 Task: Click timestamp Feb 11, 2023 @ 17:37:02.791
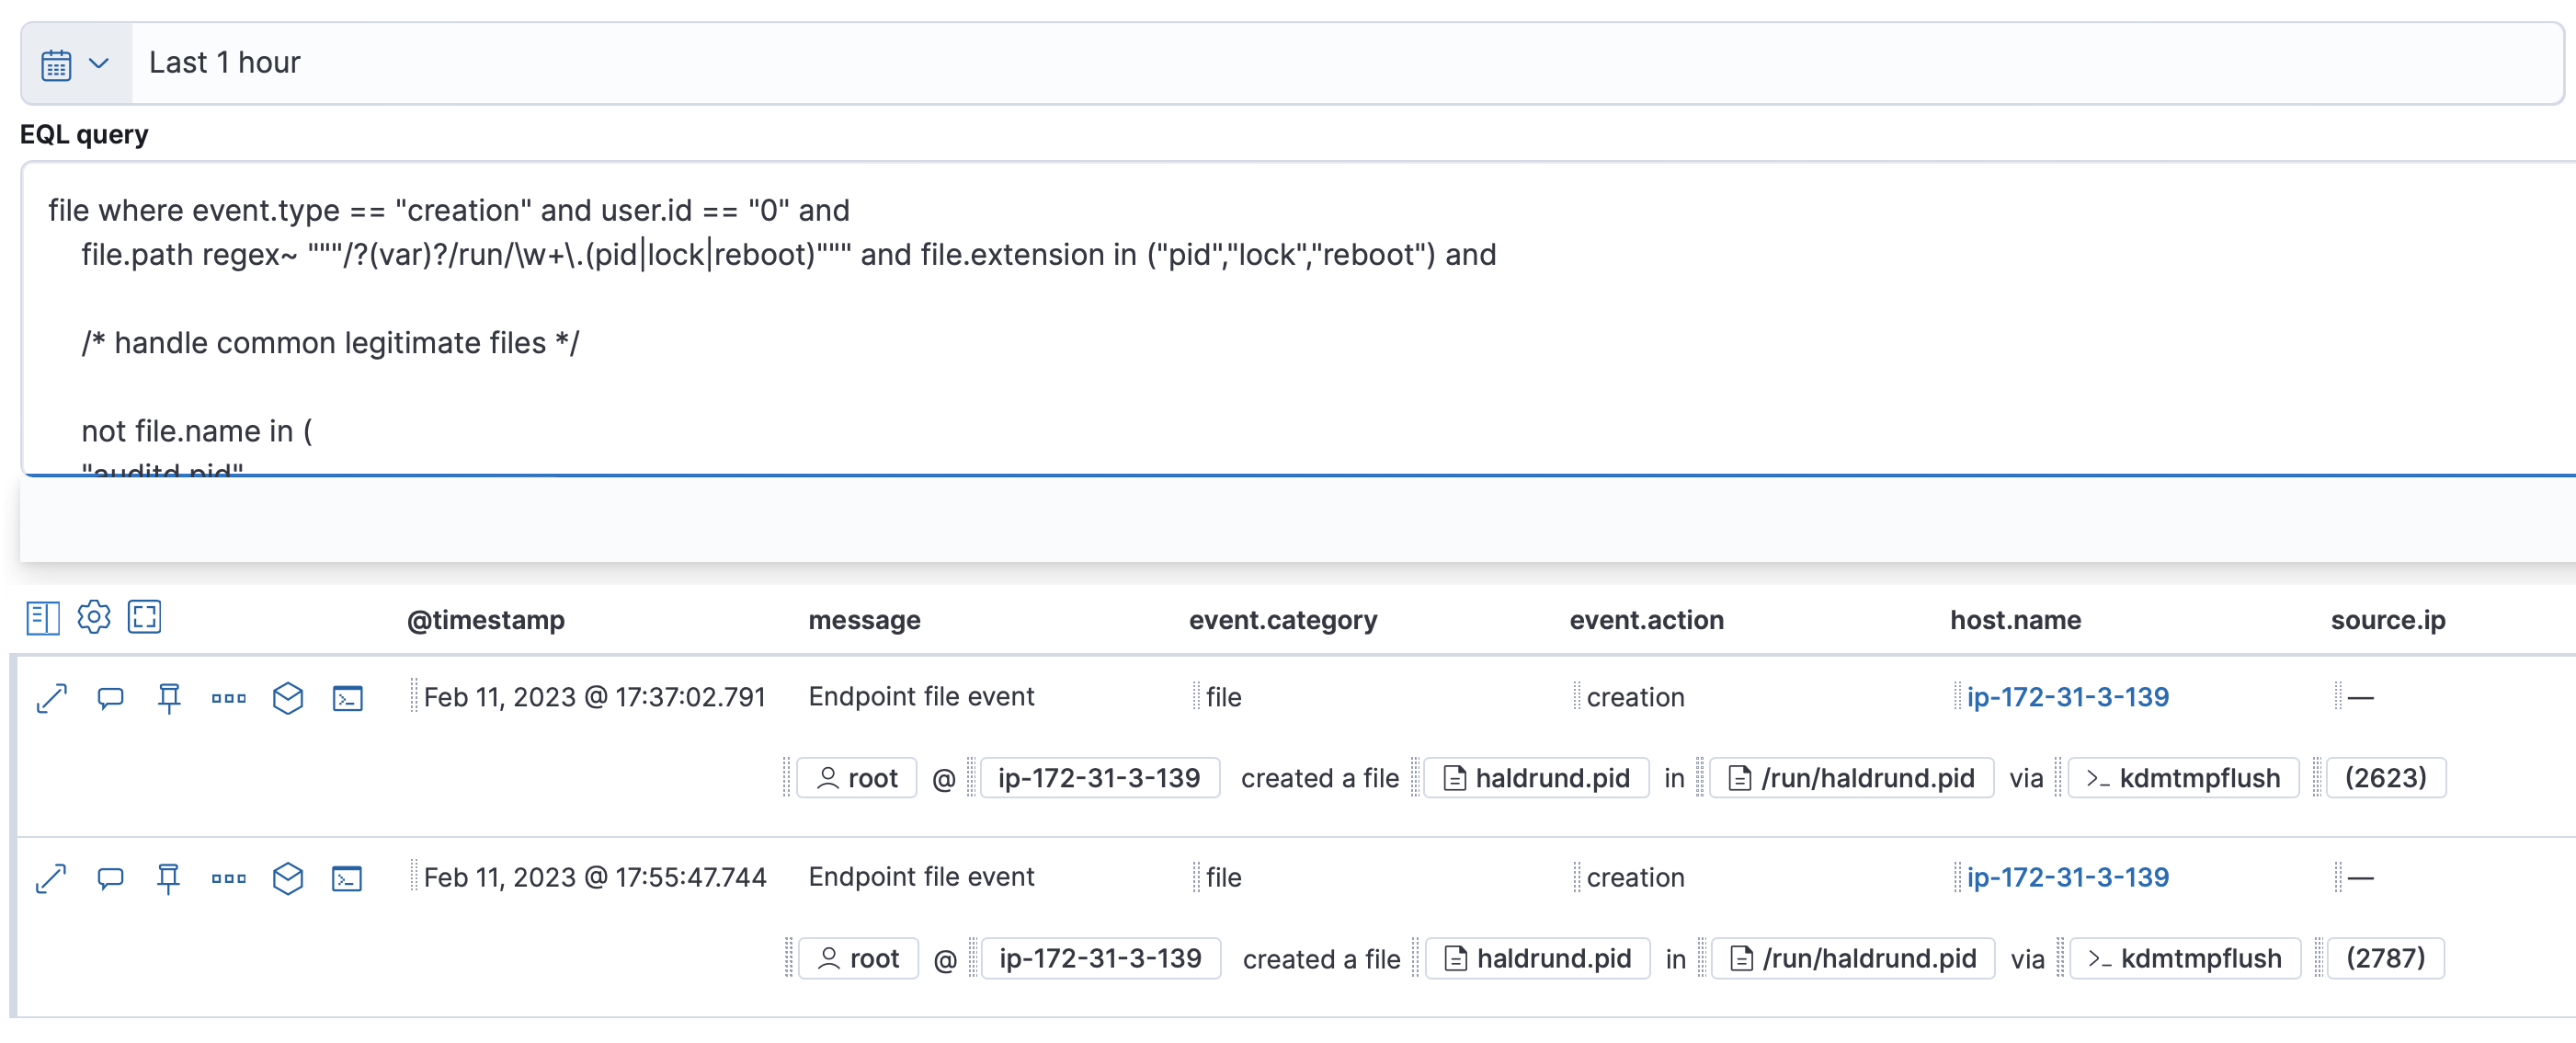[x=594, y=697]
